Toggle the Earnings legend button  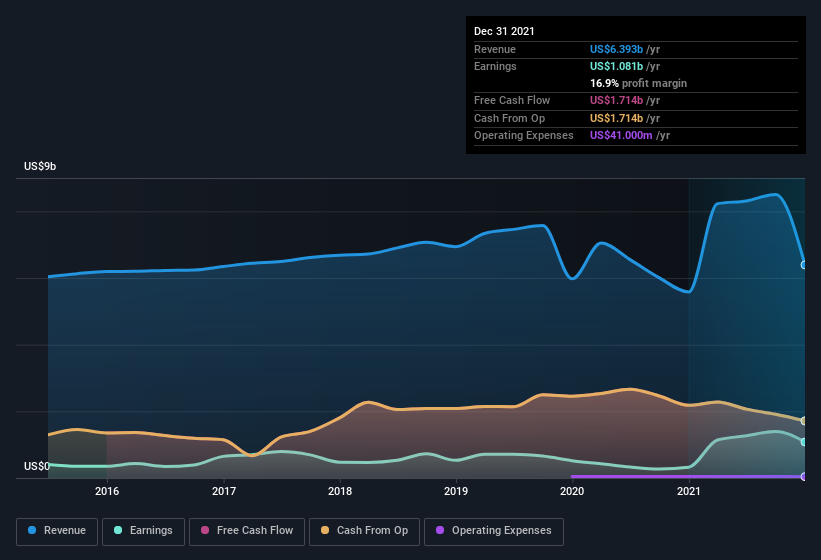[x=143, y=531]
